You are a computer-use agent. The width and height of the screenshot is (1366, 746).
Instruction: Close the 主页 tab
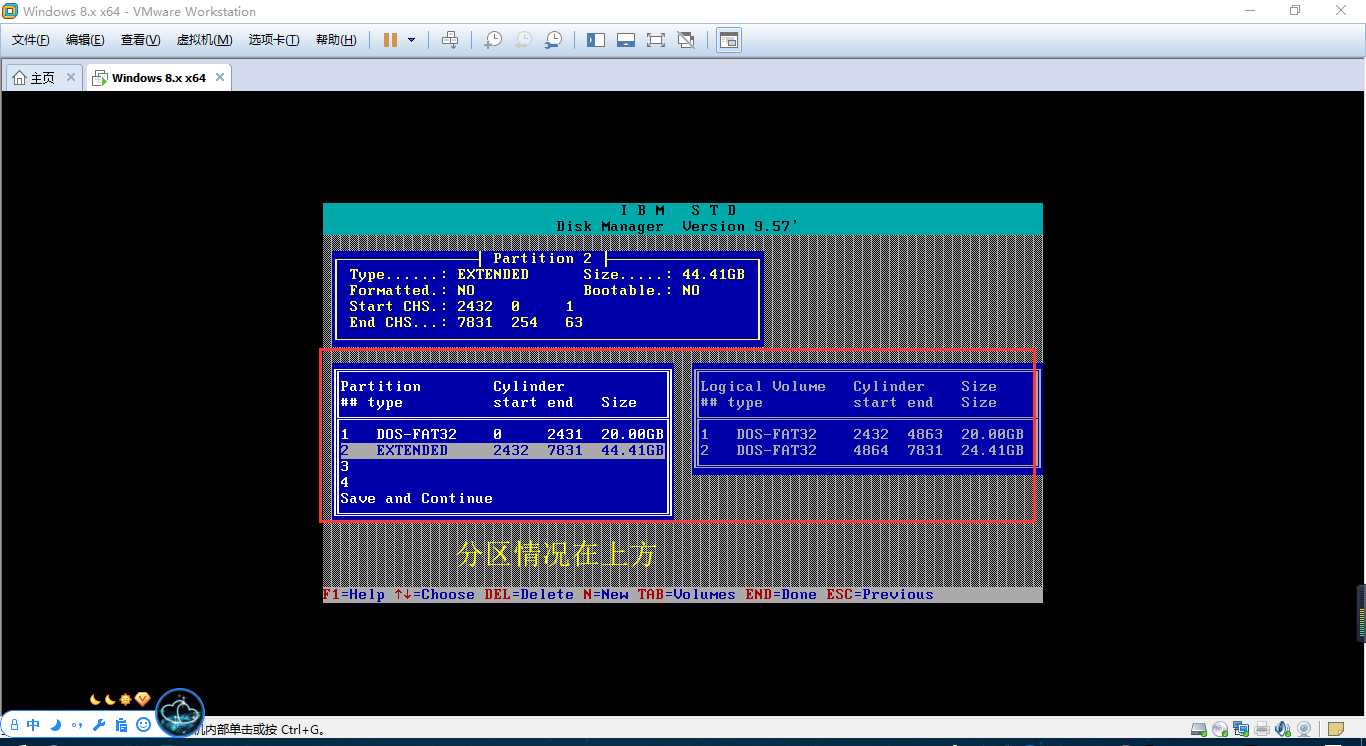pos(71,77)
